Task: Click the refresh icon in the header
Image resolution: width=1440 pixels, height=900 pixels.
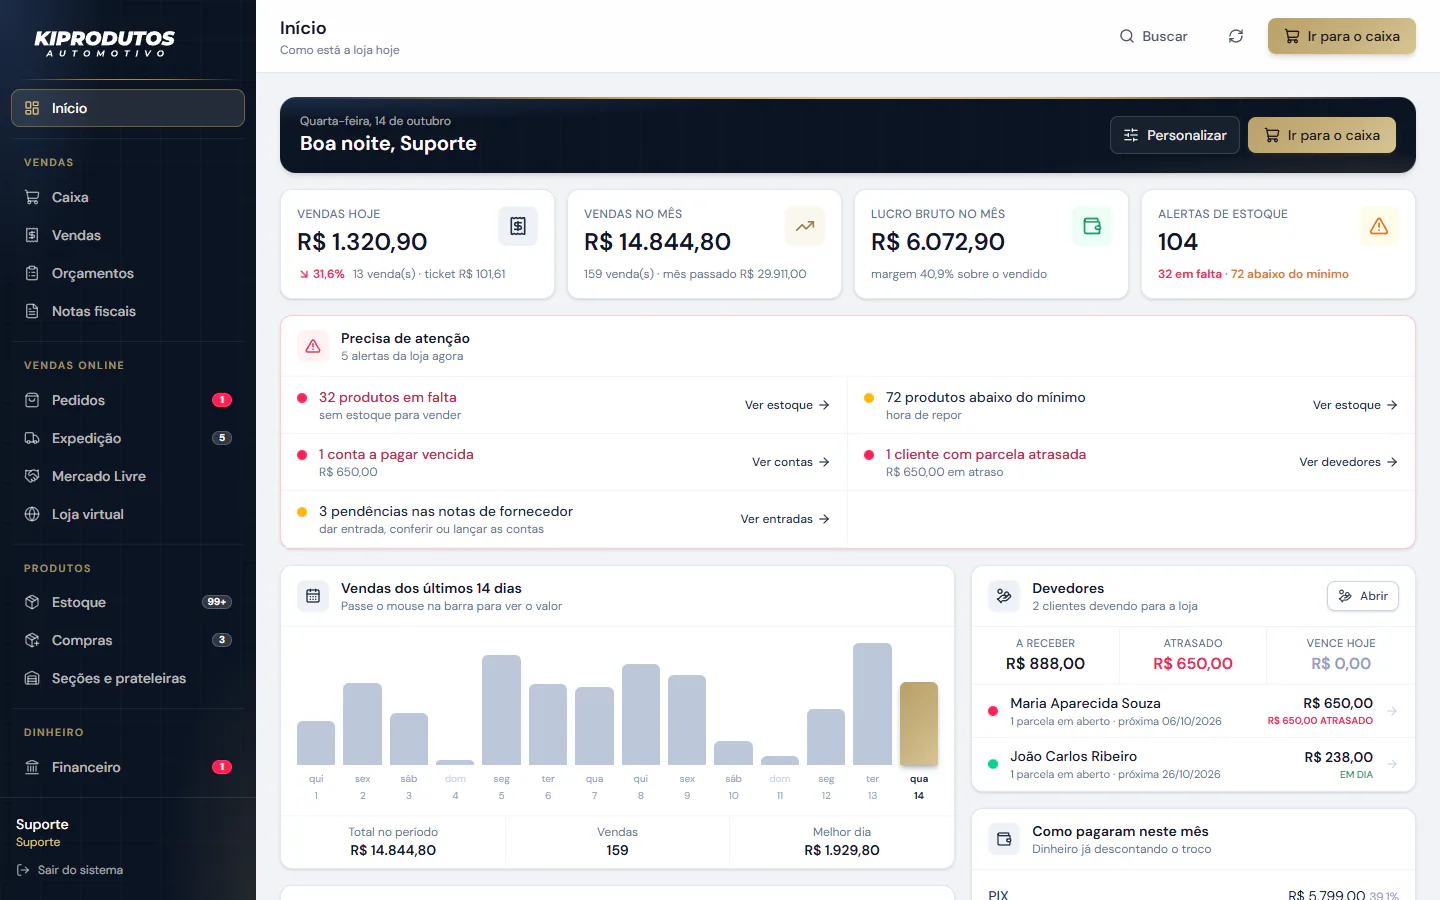Action: tap(1236, 36)
